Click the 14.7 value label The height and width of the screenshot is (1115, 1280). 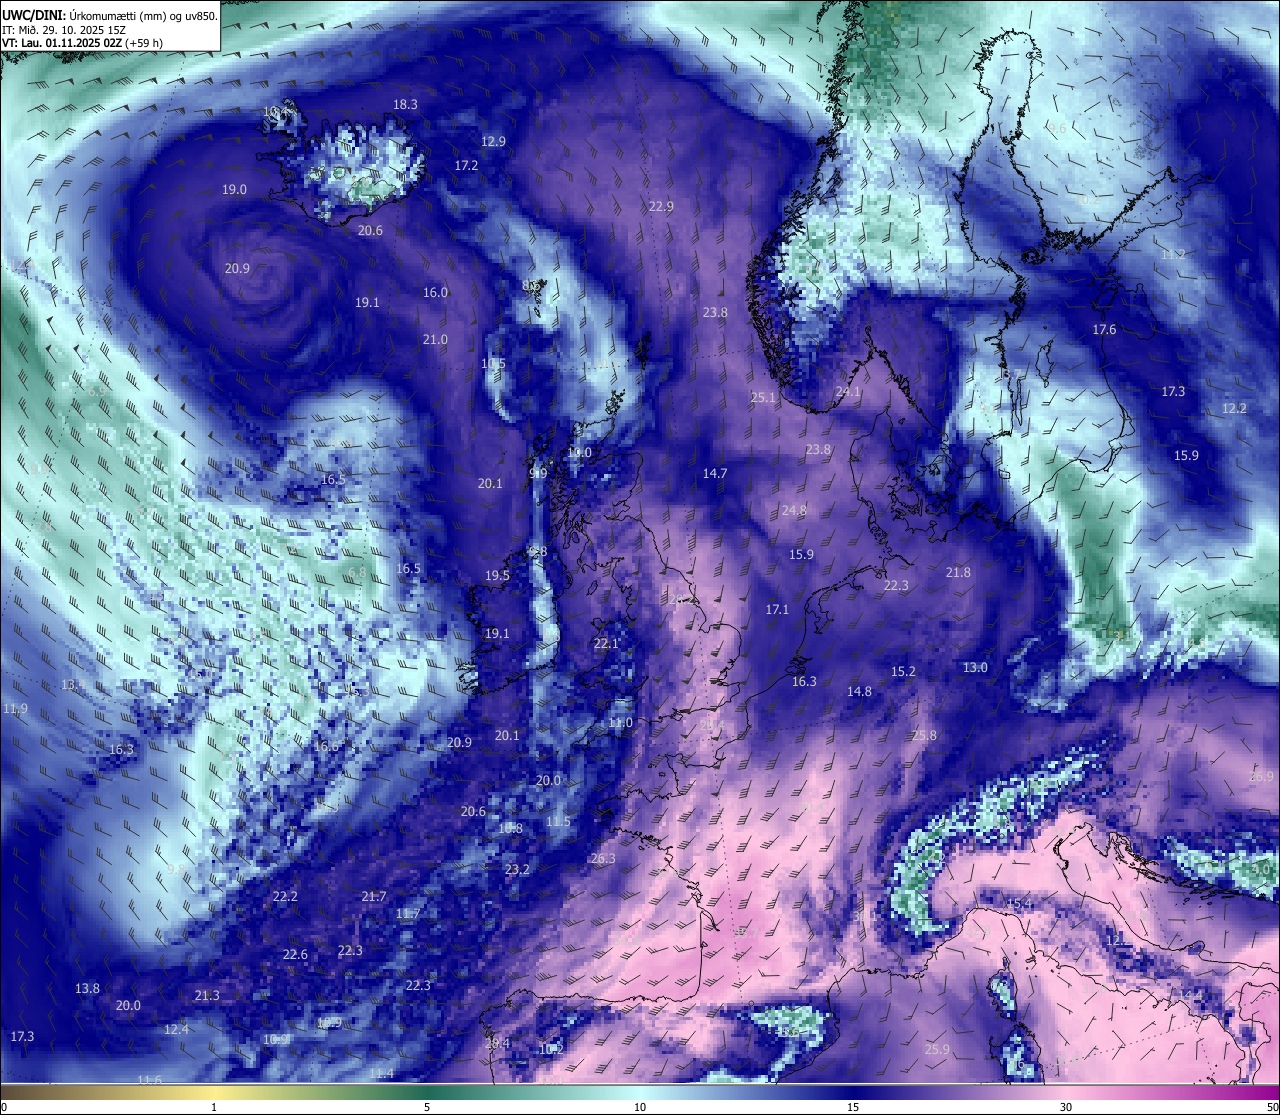(714, 474)
